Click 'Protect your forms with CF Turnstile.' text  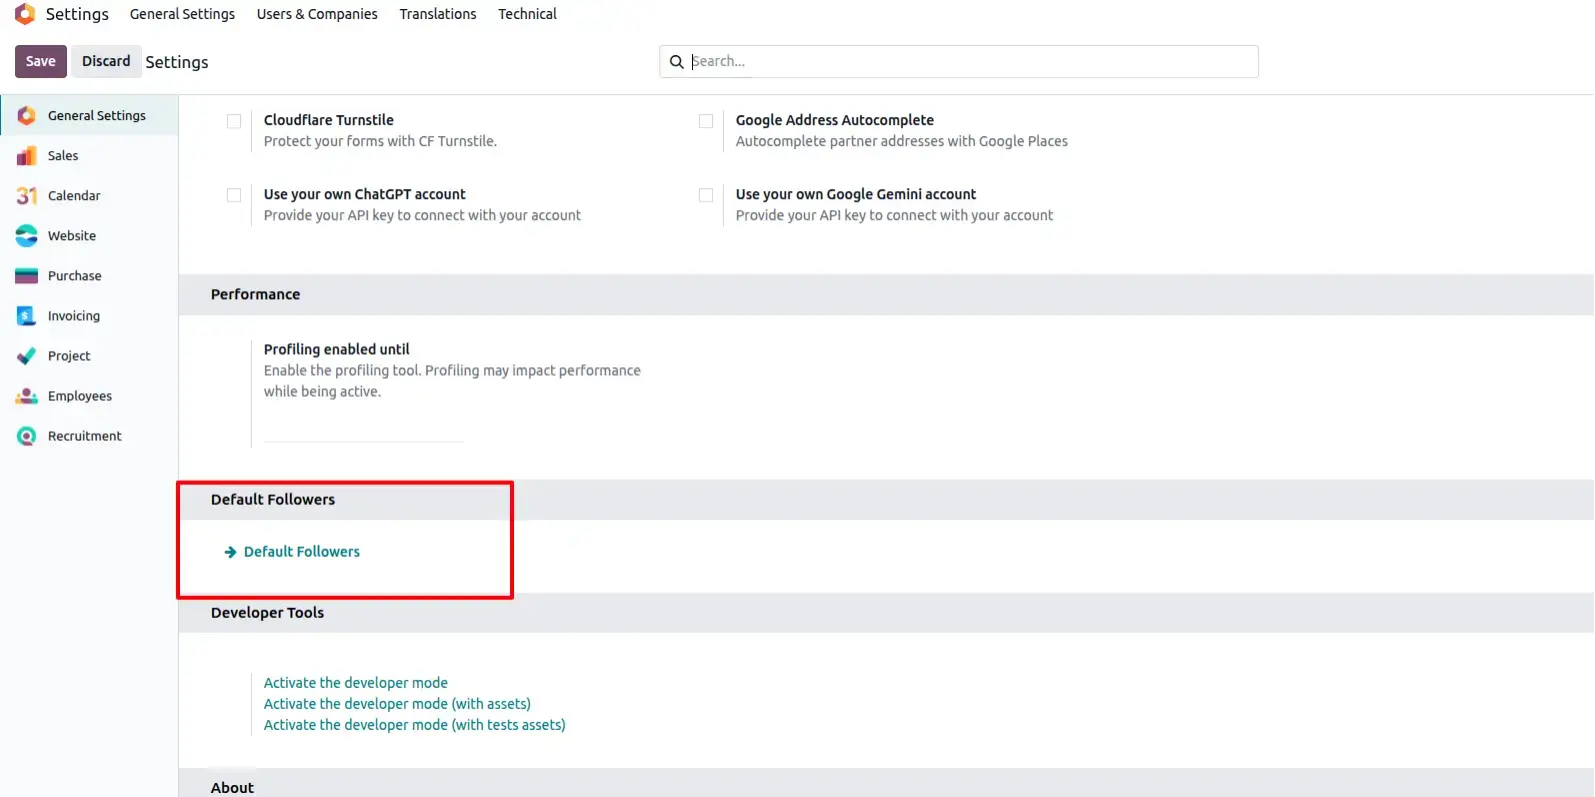point(380,141)
